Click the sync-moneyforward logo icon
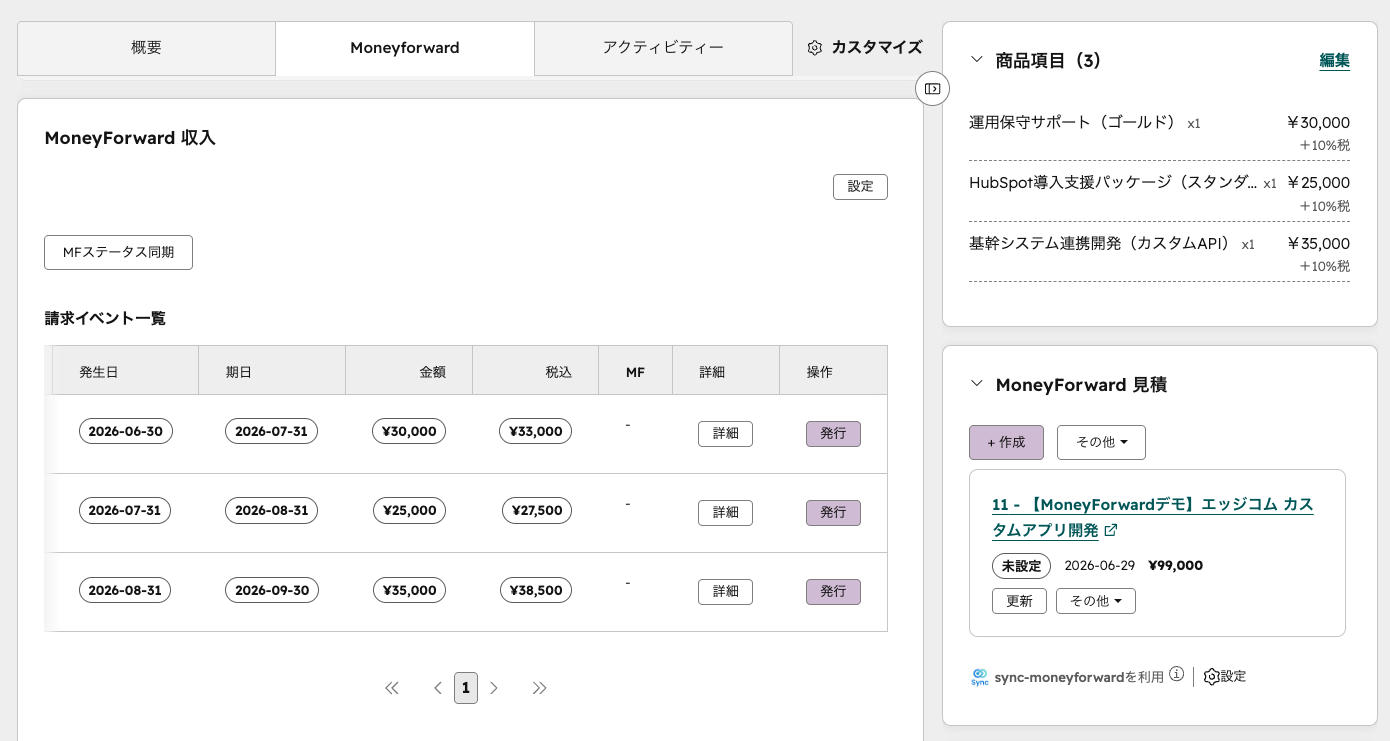 coord(980,677)
